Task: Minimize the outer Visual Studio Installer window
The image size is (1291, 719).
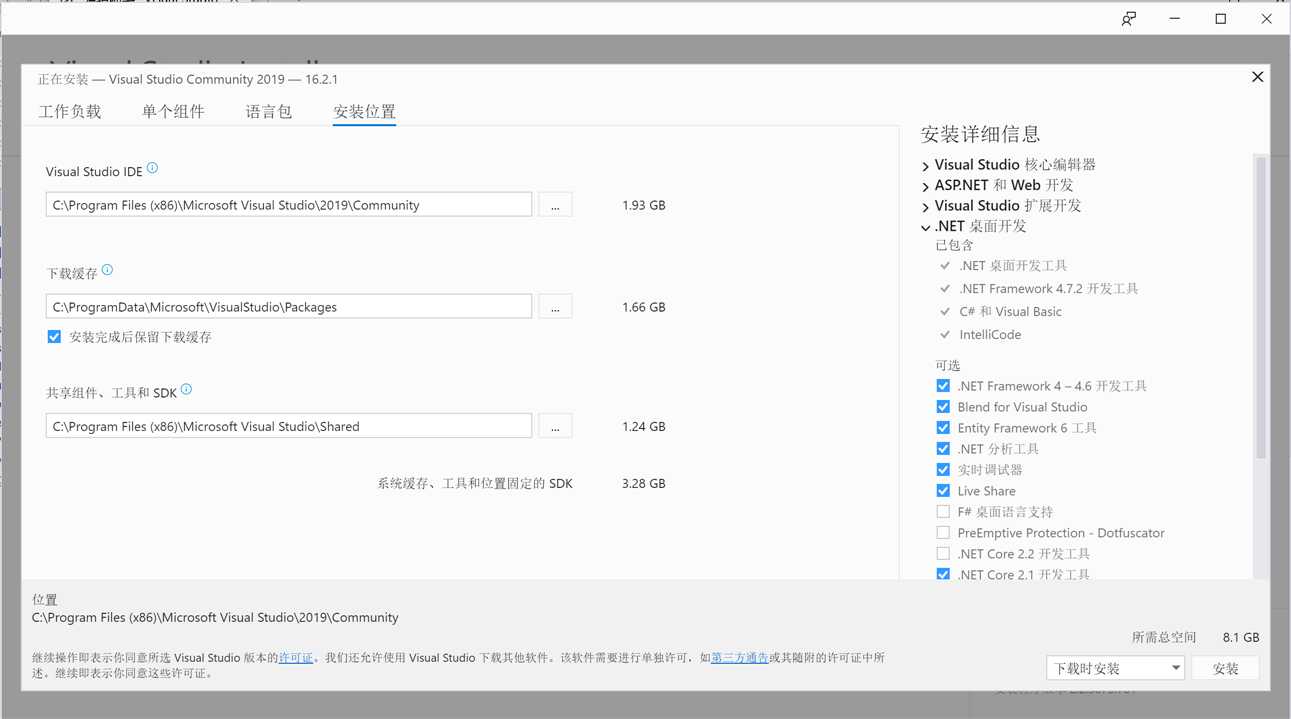Action: (1175, 19)
